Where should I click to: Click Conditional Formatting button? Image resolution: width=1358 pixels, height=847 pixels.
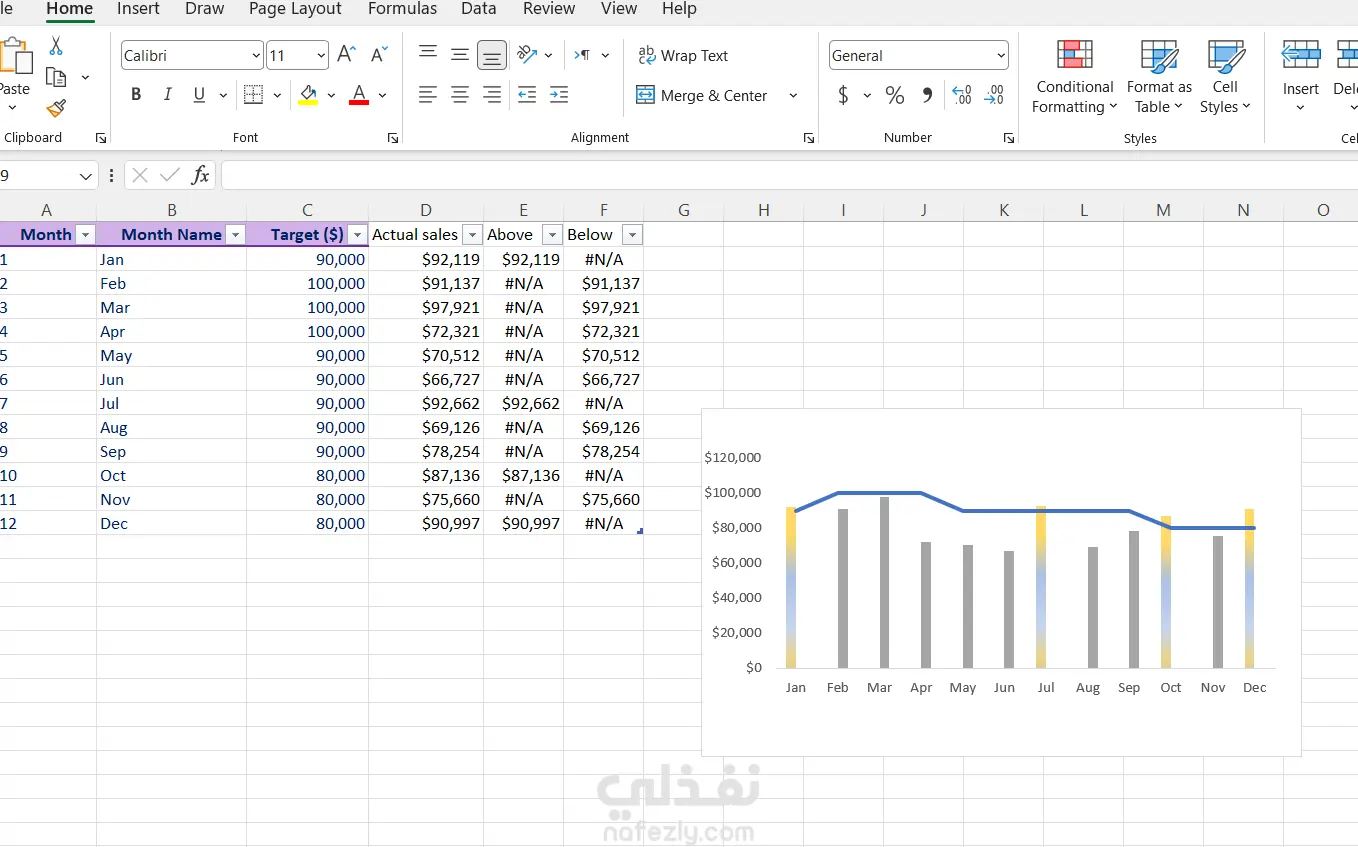pos(1075,77)
